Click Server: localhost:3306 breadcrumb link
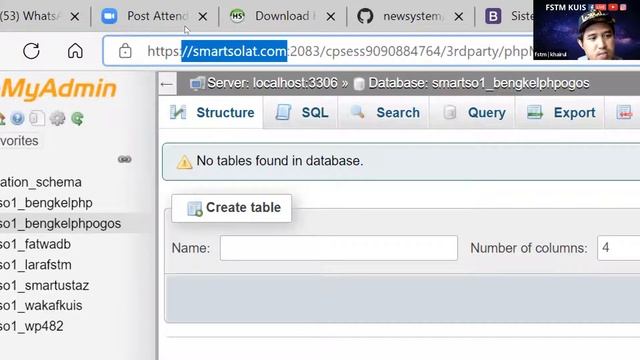640x360 pixels. (272, 83)
